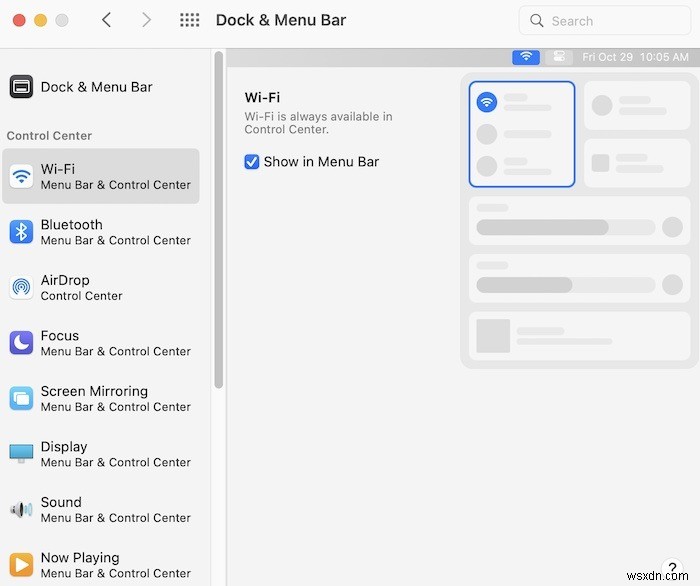Toggle the Show in Menu Bar checkbox
Viewport: 700px width, 586px height.
(252, 162)
